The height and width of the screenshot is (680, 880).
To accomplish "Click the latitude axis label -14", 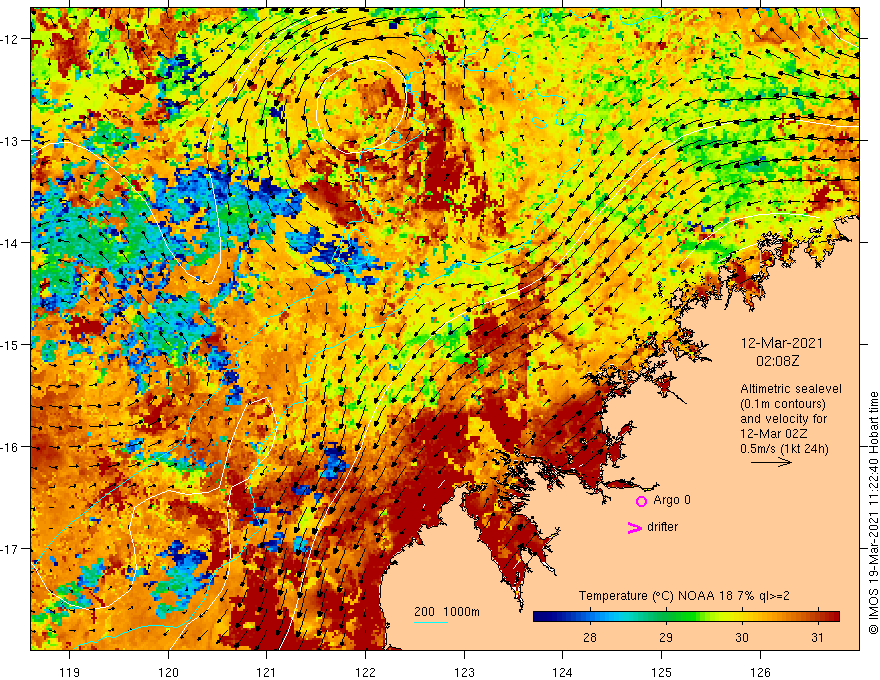I will click(12, 243).
